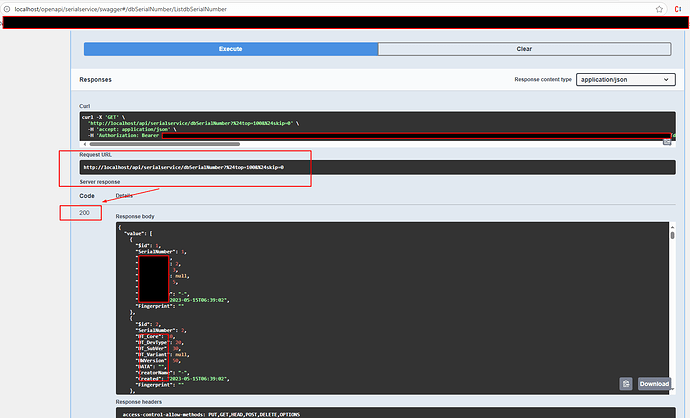Open the Response content type dropdown

pos(626,80)
